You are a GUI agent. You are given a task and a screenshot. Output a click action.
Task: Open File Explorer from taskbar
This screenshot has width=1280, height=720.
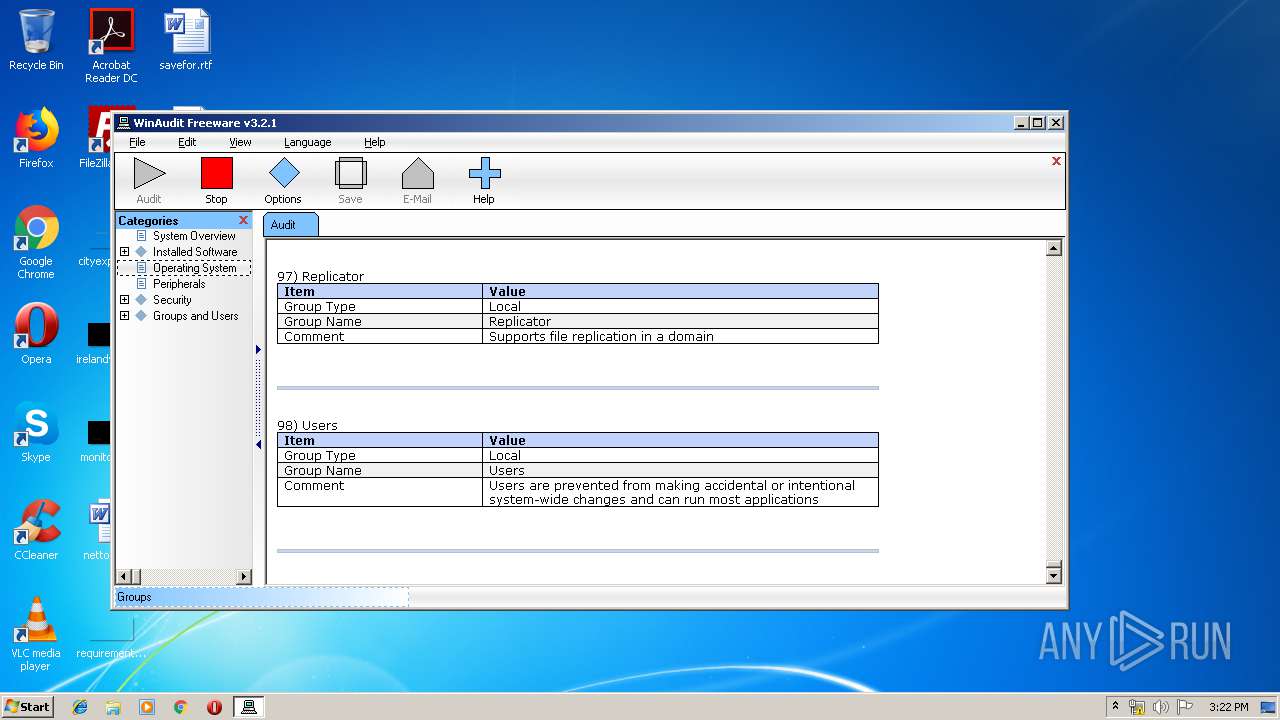[113, 707]
